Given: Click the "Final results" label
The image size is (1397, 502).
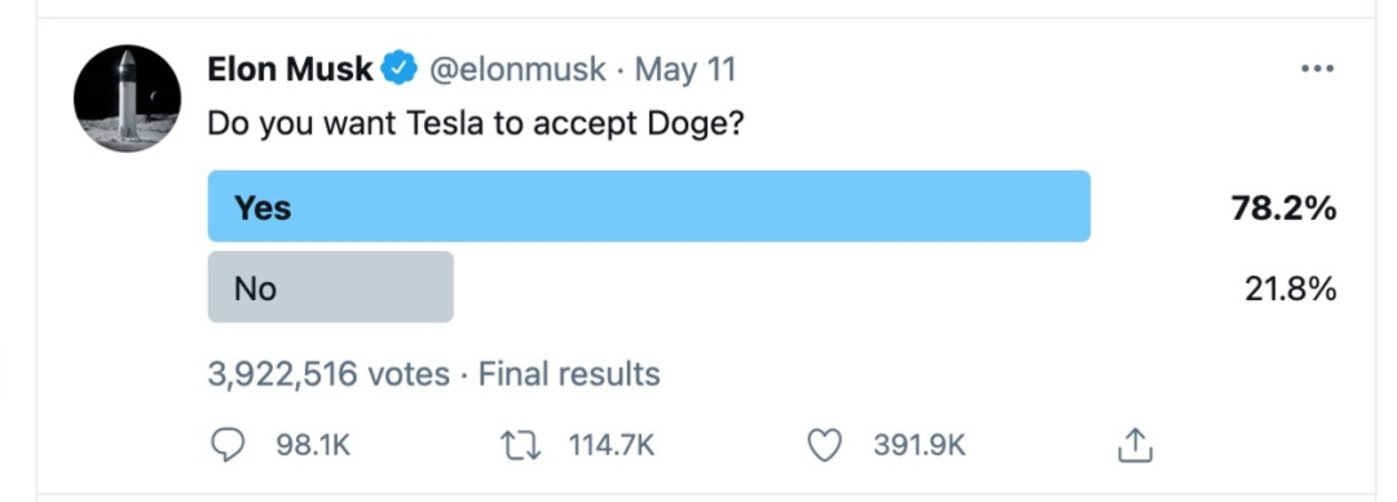Looking at the screenshot, I should [569, 374].
